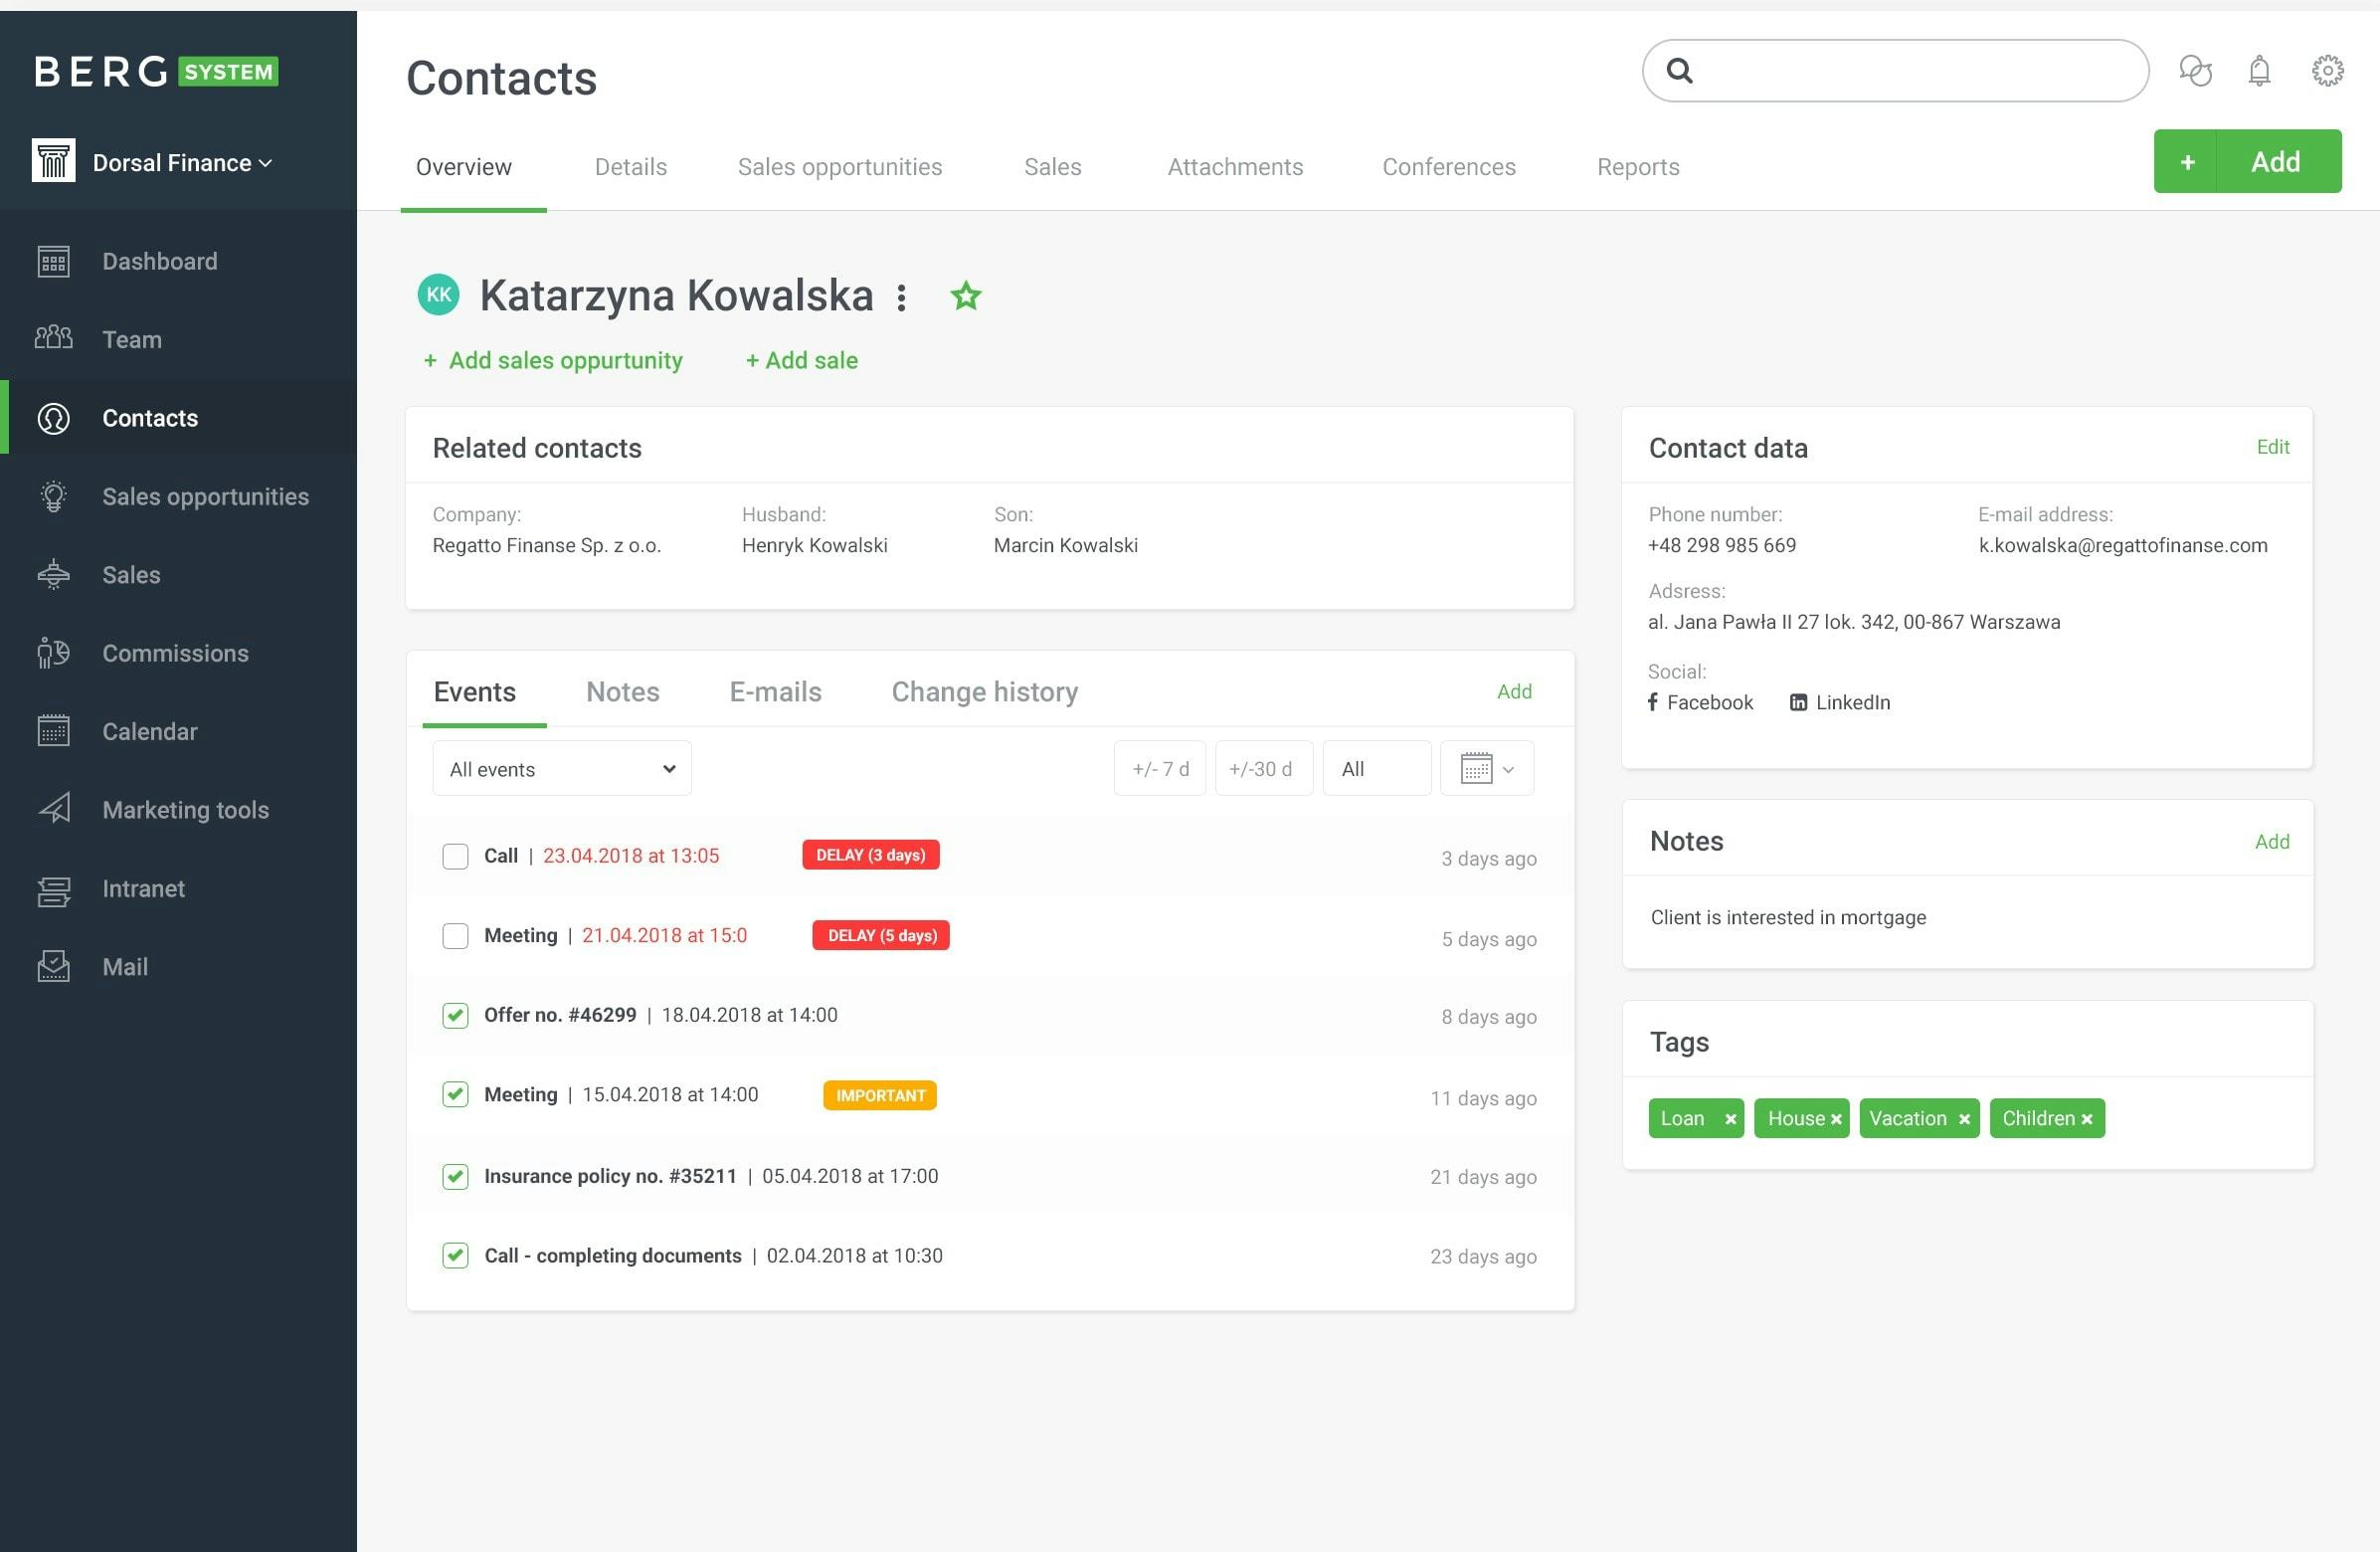This screenshot has height=1552, width=2380.
Task: Open the chat messages icon
Action: click(x=2195, y=71)
